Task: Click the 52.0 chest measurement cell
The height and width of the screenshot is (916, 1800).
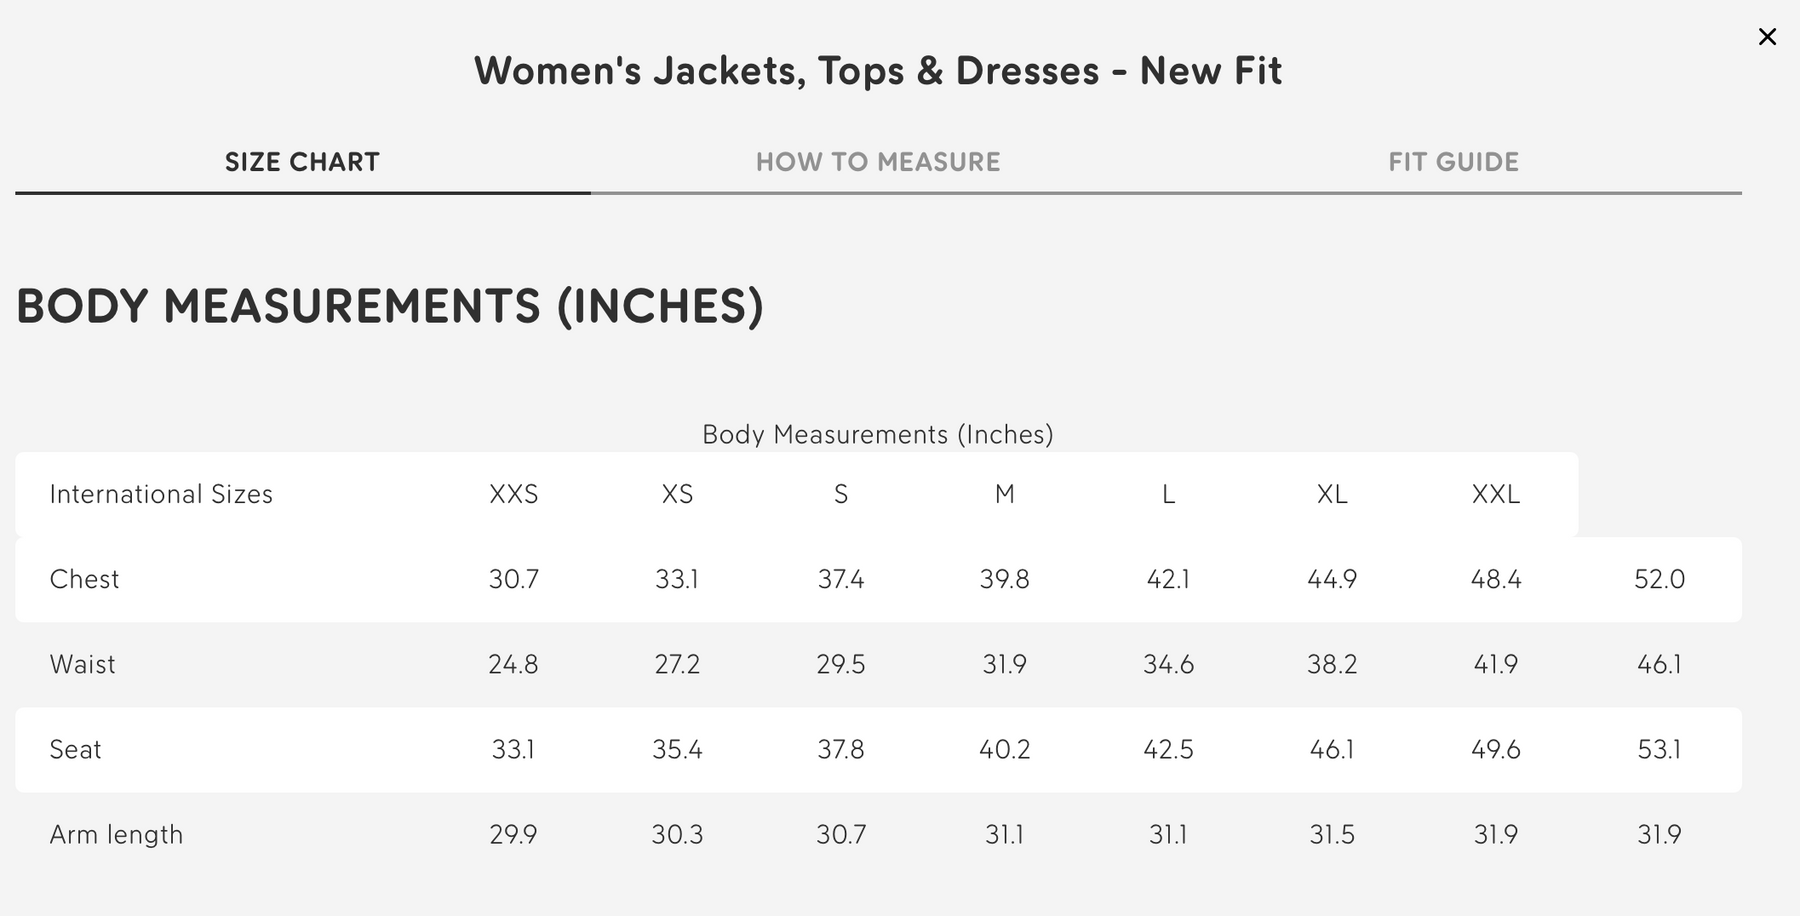Action: click(1659, 579)
